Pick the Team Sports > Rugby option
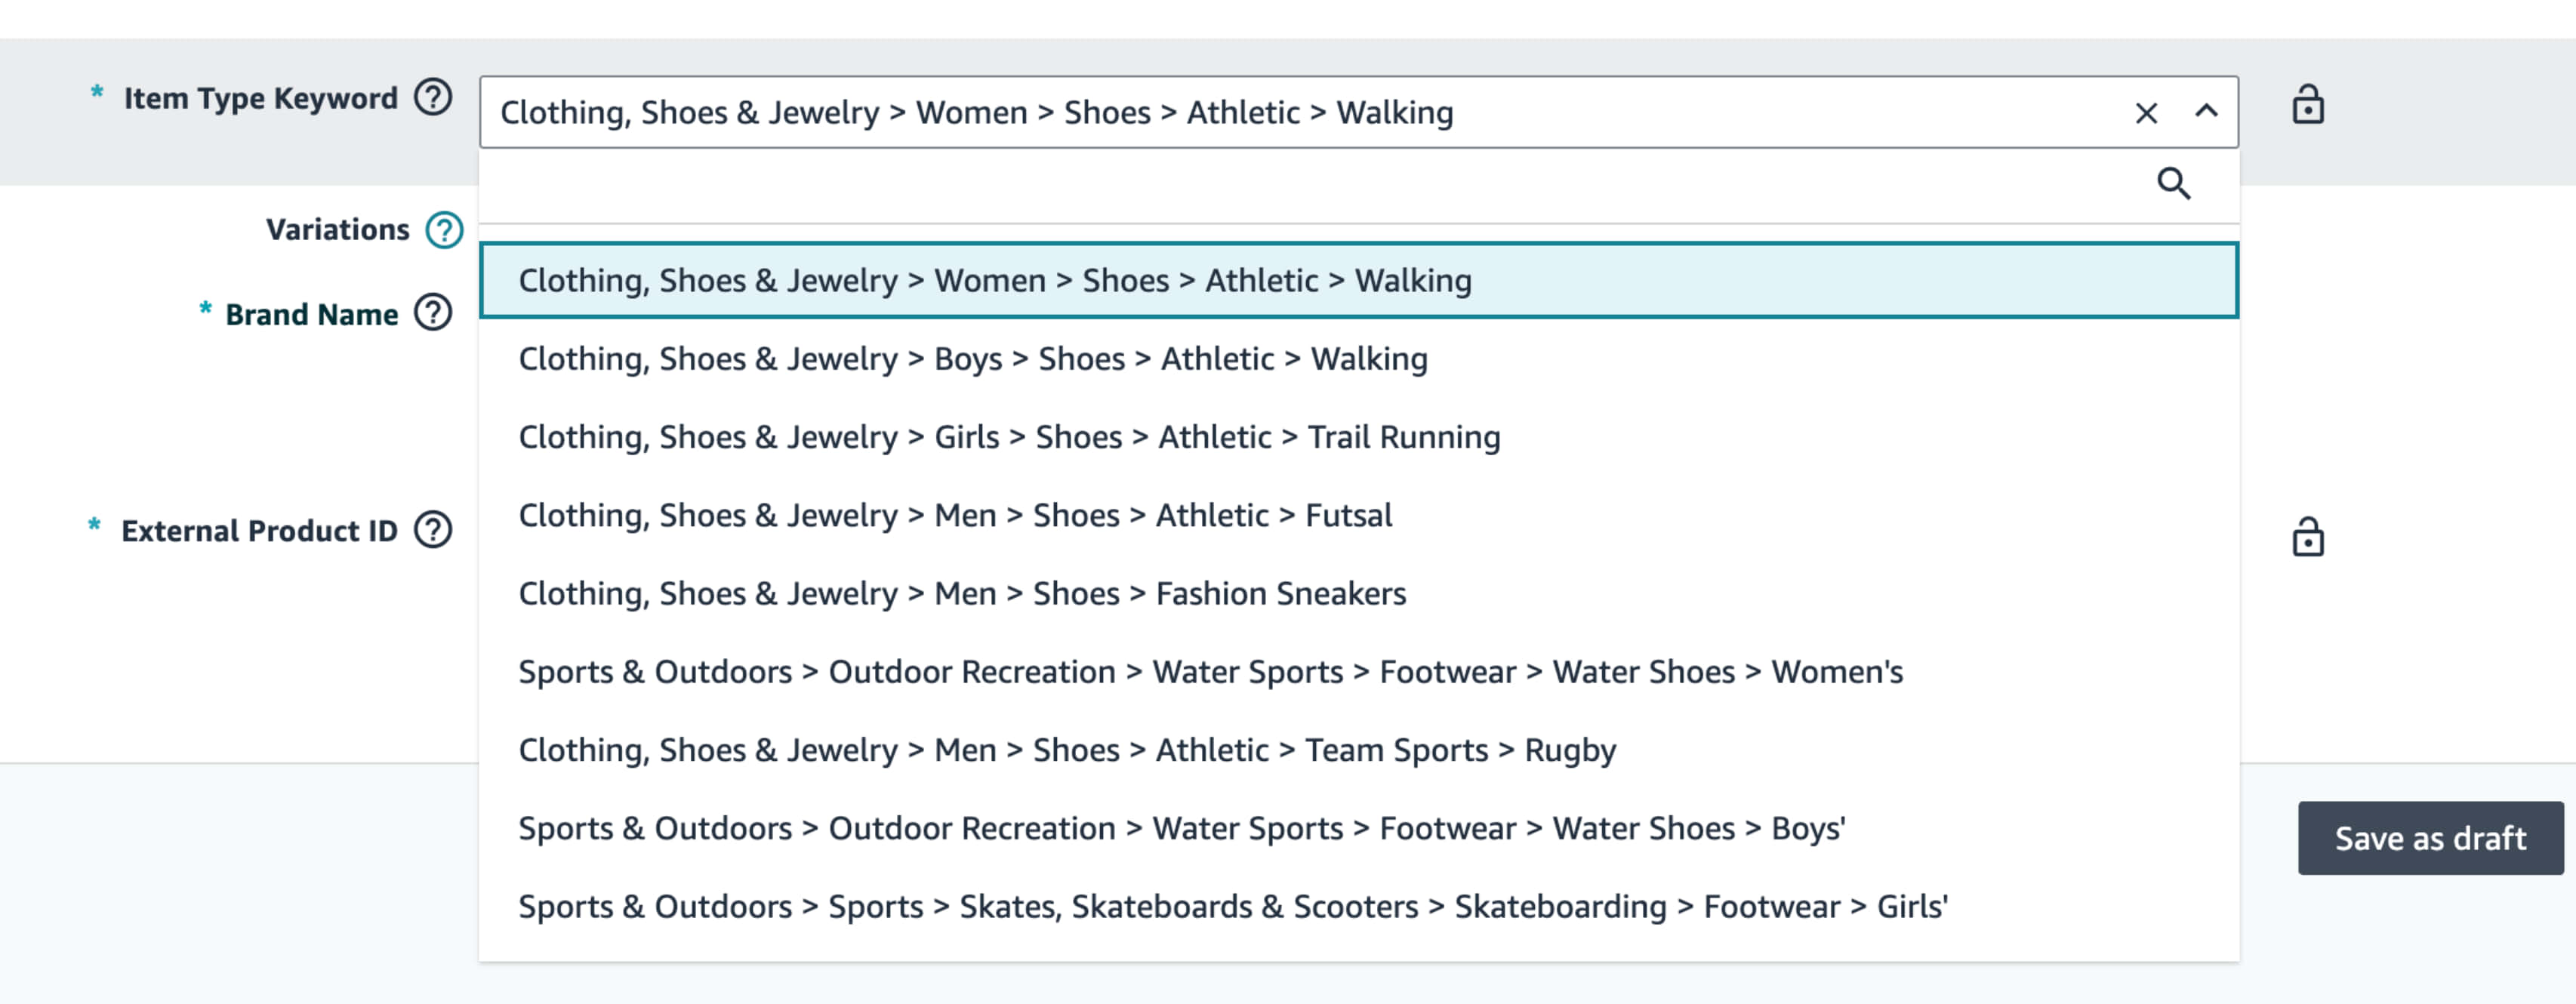The width and height of the screenshot is (2576, 1004). [x=1067, y=750]
